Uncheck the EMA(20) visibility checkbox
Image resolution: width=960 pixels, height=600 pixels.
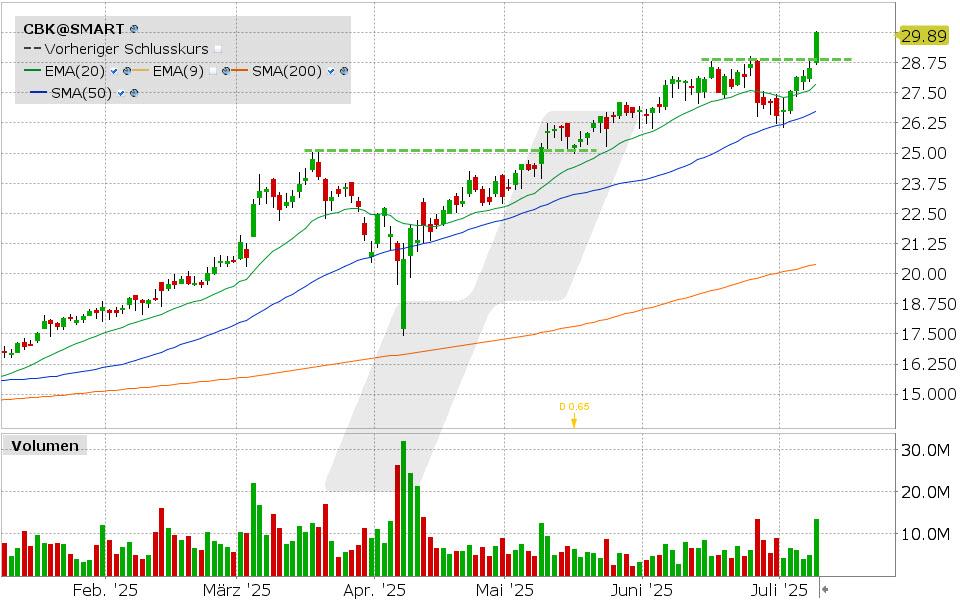(114, 71)
